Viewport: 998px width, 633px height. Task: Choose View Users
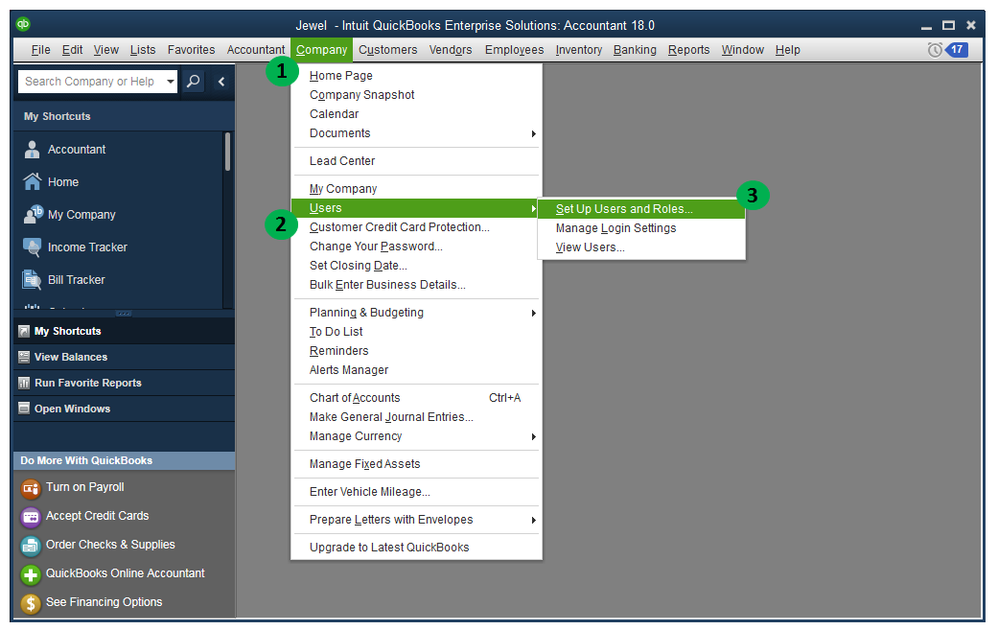(642, 247)
